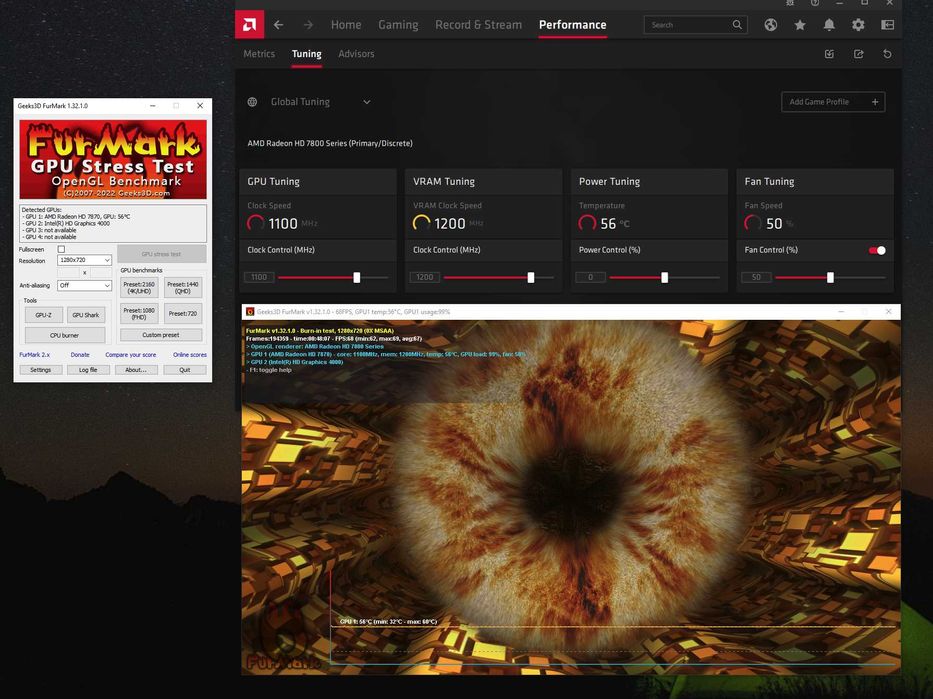The height and width of the screenshot is (699, 933).
Task: Select the Tuning sub-tab
Action: [x=306, y=54]
